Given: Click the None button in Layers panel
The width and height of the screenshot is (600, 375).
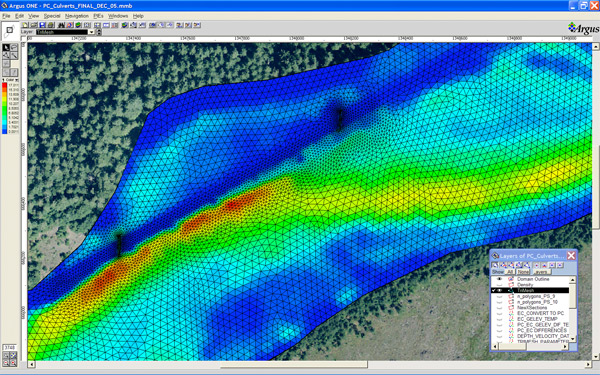Looking at the screenshot, I should click(523, 272).
